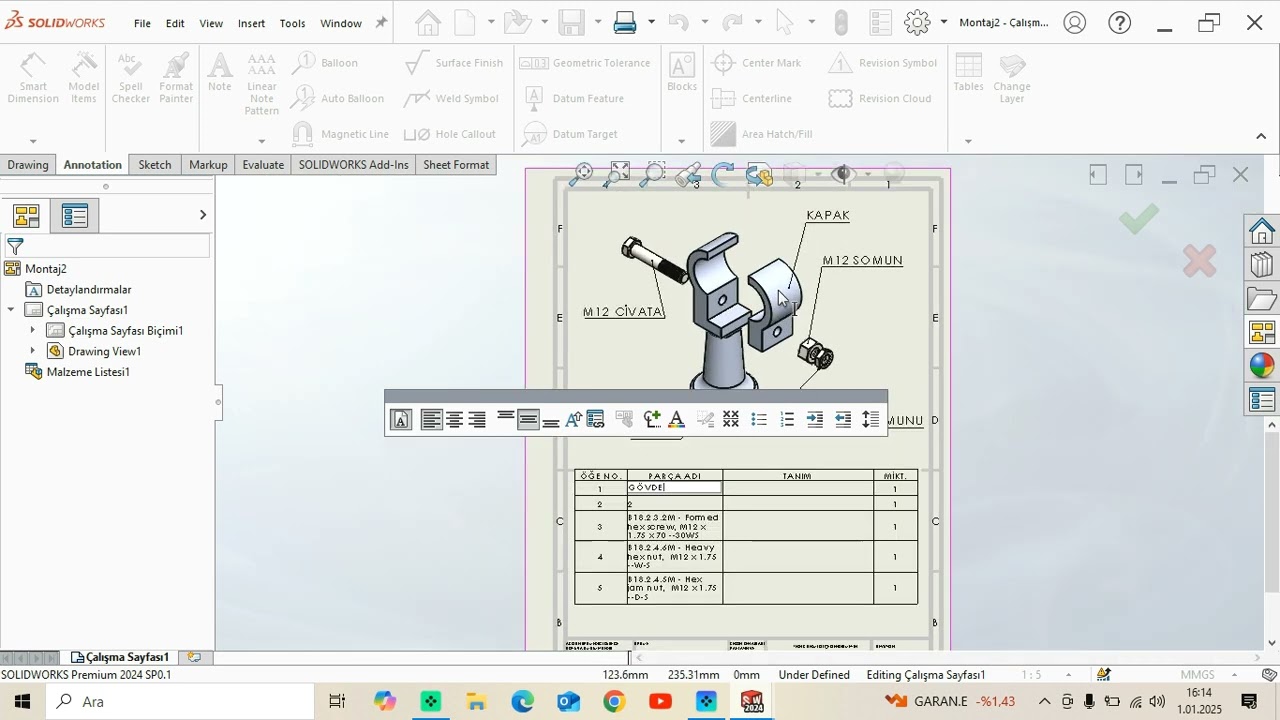The width and height of the screenshot is (1280, 720).
Task: Expand the Linear Note Pattern dropdown arrow
Action: click(262, 142)
